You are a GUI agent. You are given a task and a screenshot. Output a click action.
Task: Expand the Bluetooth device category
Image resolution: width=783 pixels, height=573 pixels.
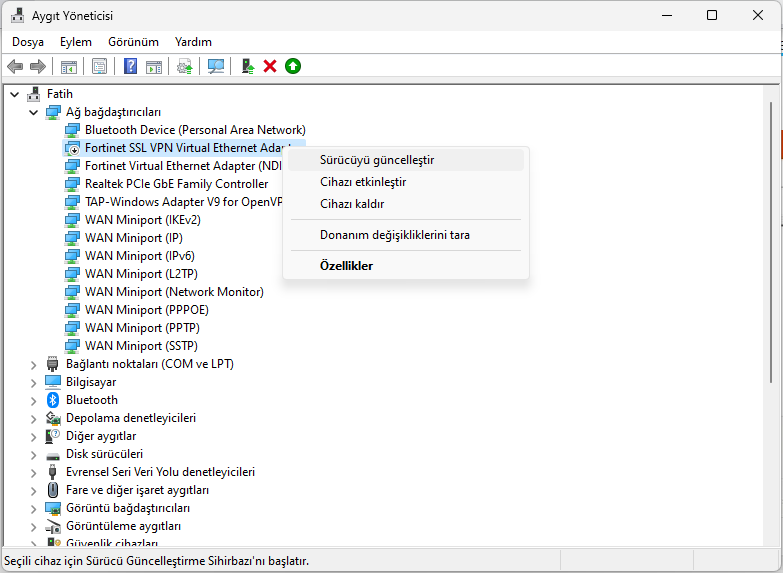[x=34, y=400]
